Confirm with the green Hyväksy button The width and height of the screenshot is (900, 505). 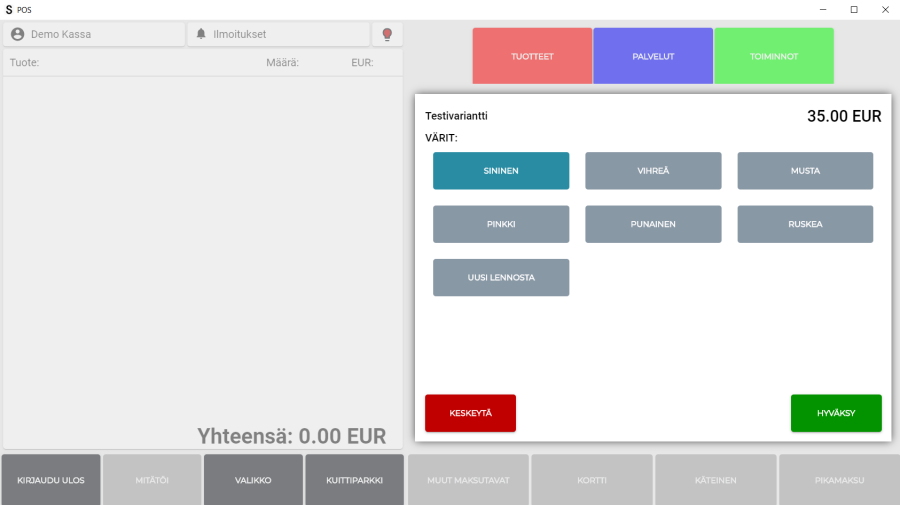pos(836,413)
